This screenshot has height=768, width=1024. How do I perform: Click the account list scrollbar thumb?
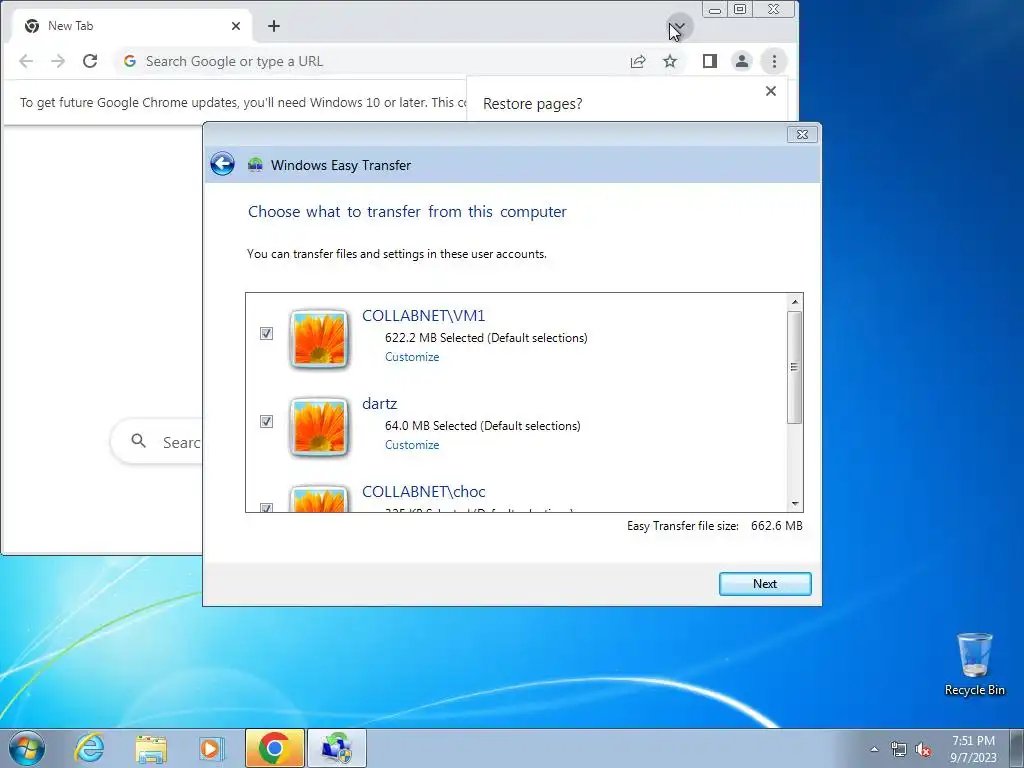(795, 367)
